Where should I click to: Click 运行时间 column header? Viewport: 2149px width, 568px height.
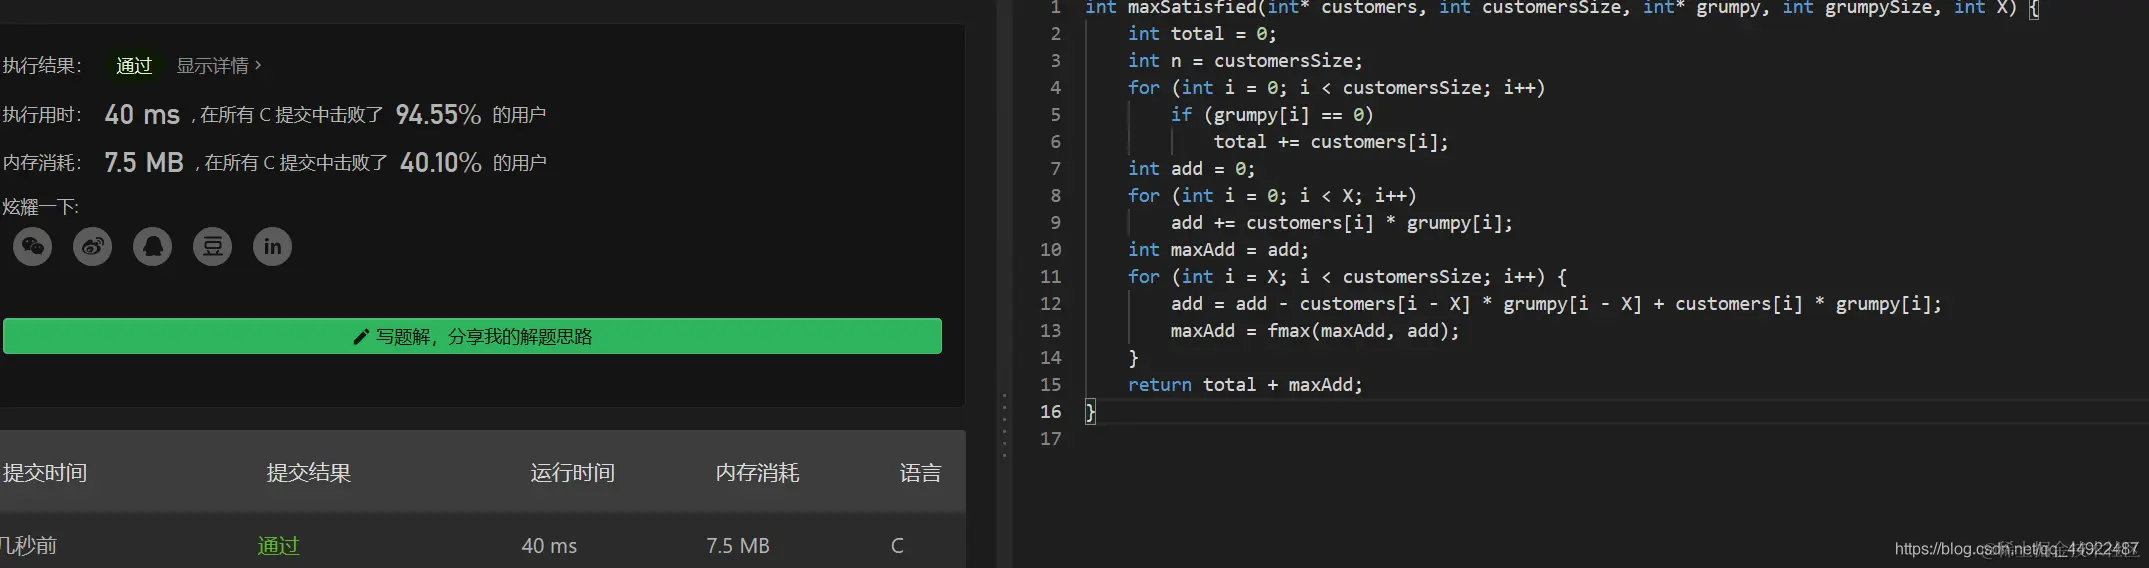click(x=573, y=473)
